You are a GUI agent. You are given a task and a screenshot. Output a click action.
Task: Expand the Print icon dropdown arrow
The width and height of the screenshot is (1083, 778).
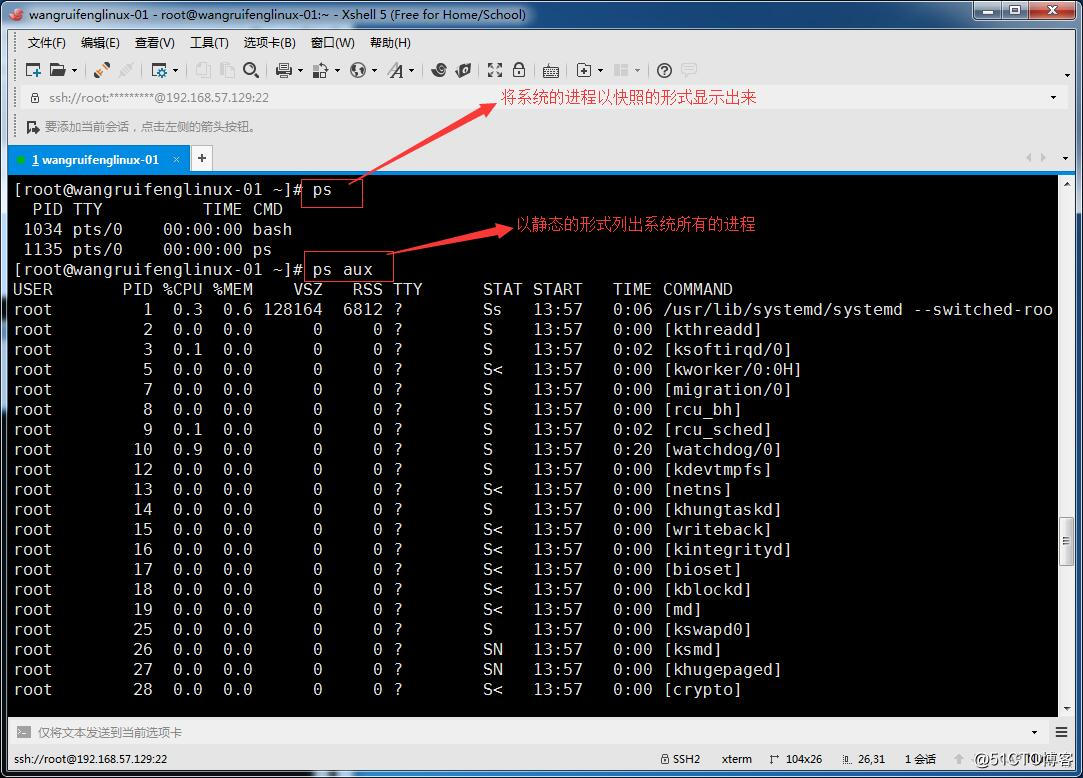pyautogui.click(x=300, y=70)
